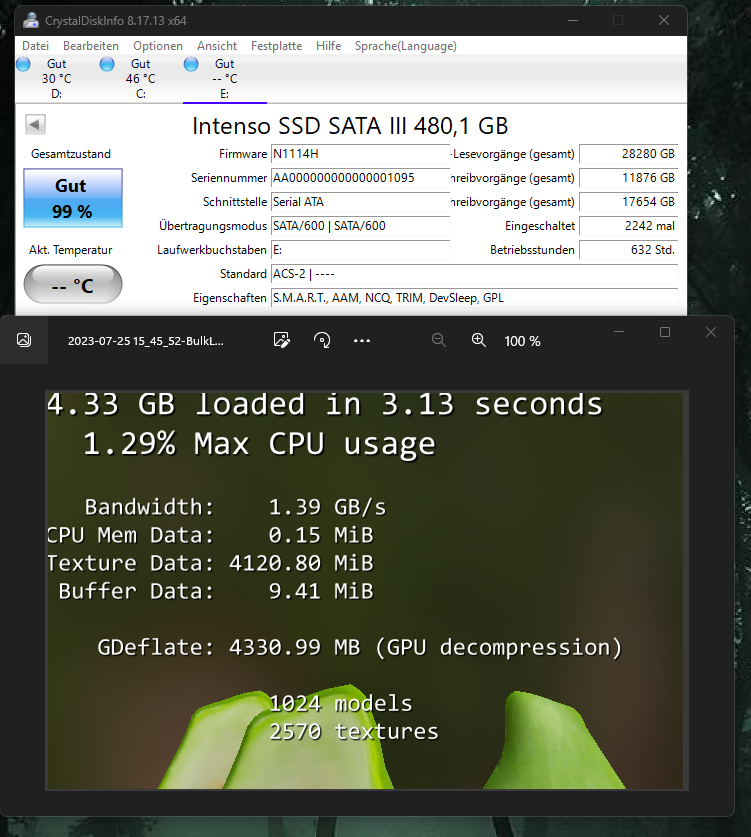Select drive C: tab showing 46 °C
The width and height of the screenshot is (751, 837).
pyautogui.click(x=140, y=78)
